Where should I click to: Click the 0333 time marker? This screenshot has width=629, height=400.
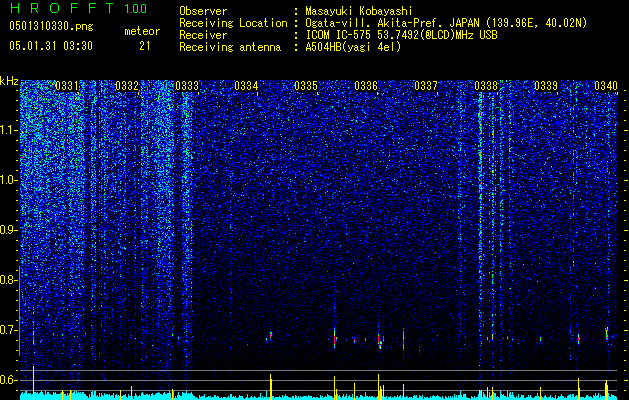[187, 86]
